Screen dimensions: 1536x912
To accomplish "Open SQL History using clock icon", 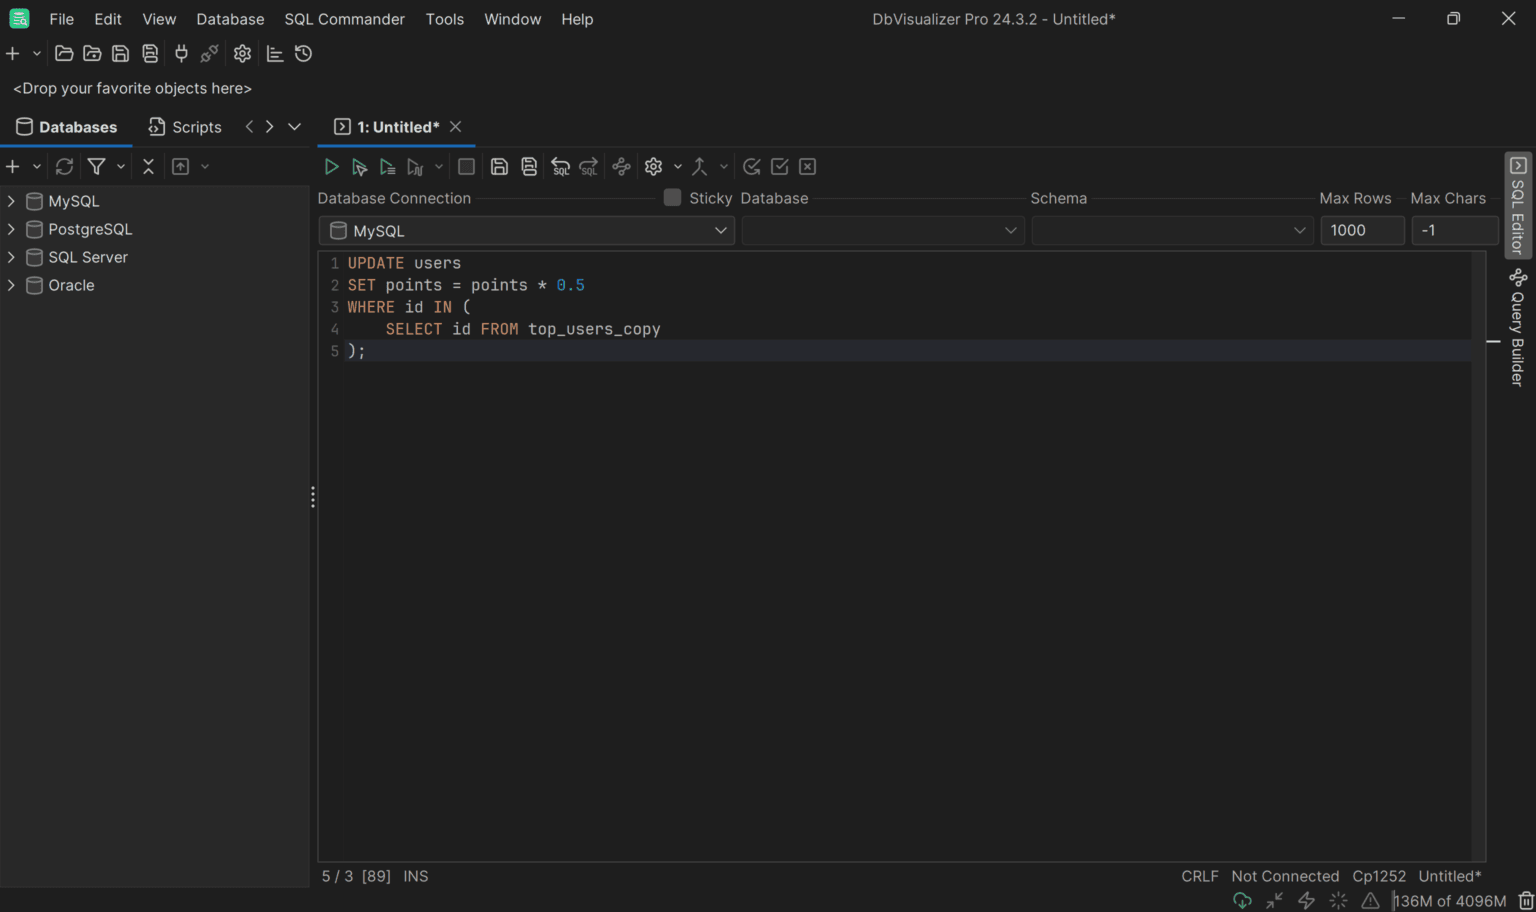I will click(x=303, y=53).
